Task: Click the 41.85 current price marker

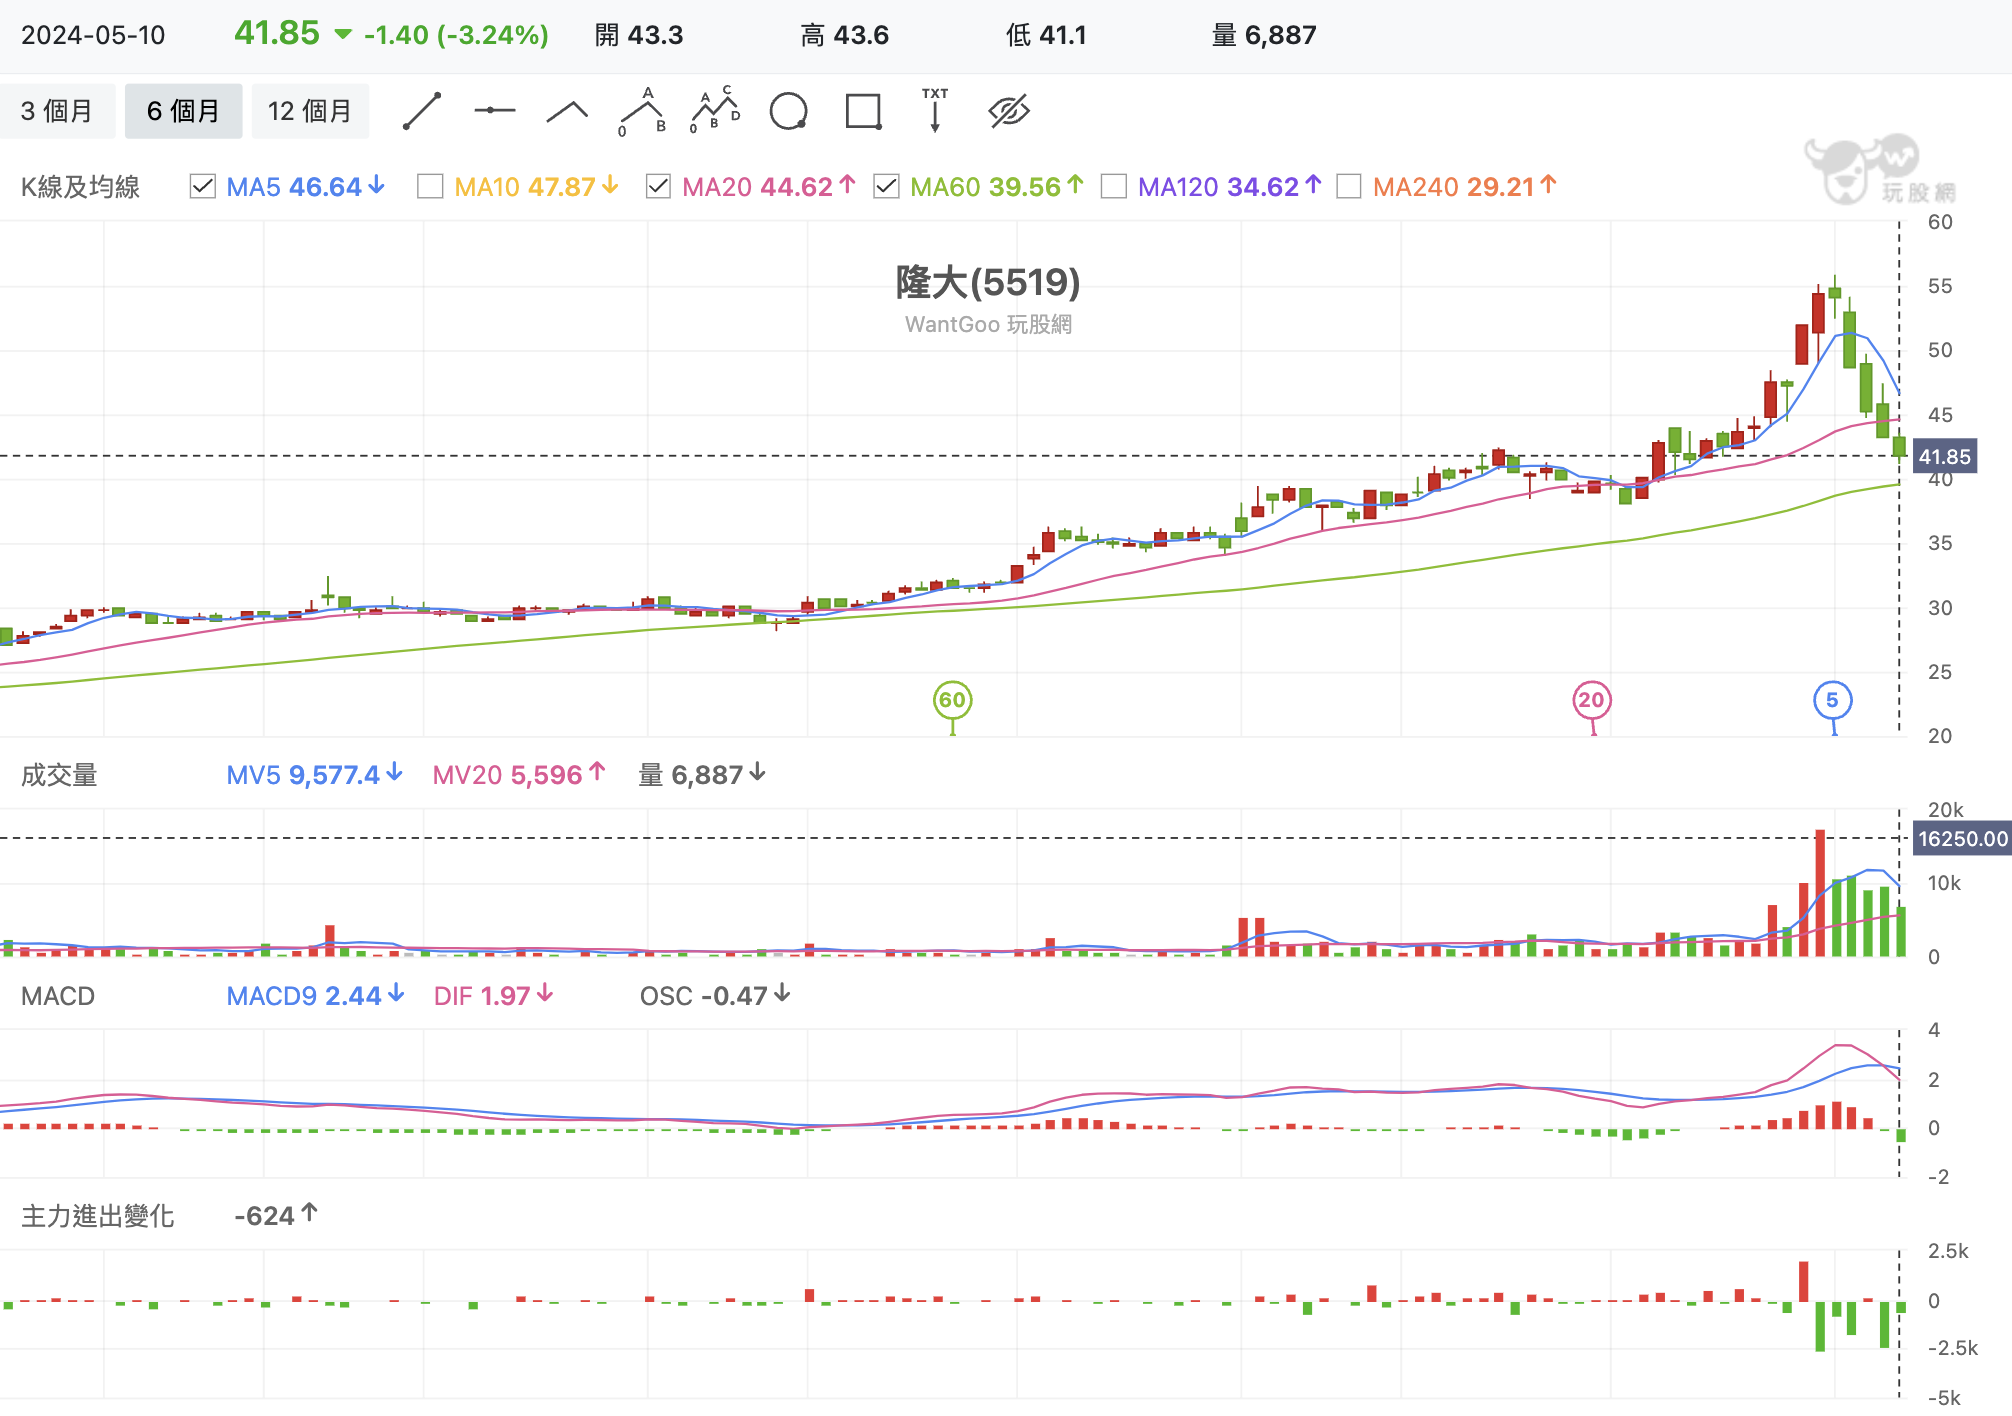Action: pyautogui.click(x=1946, y=456)
